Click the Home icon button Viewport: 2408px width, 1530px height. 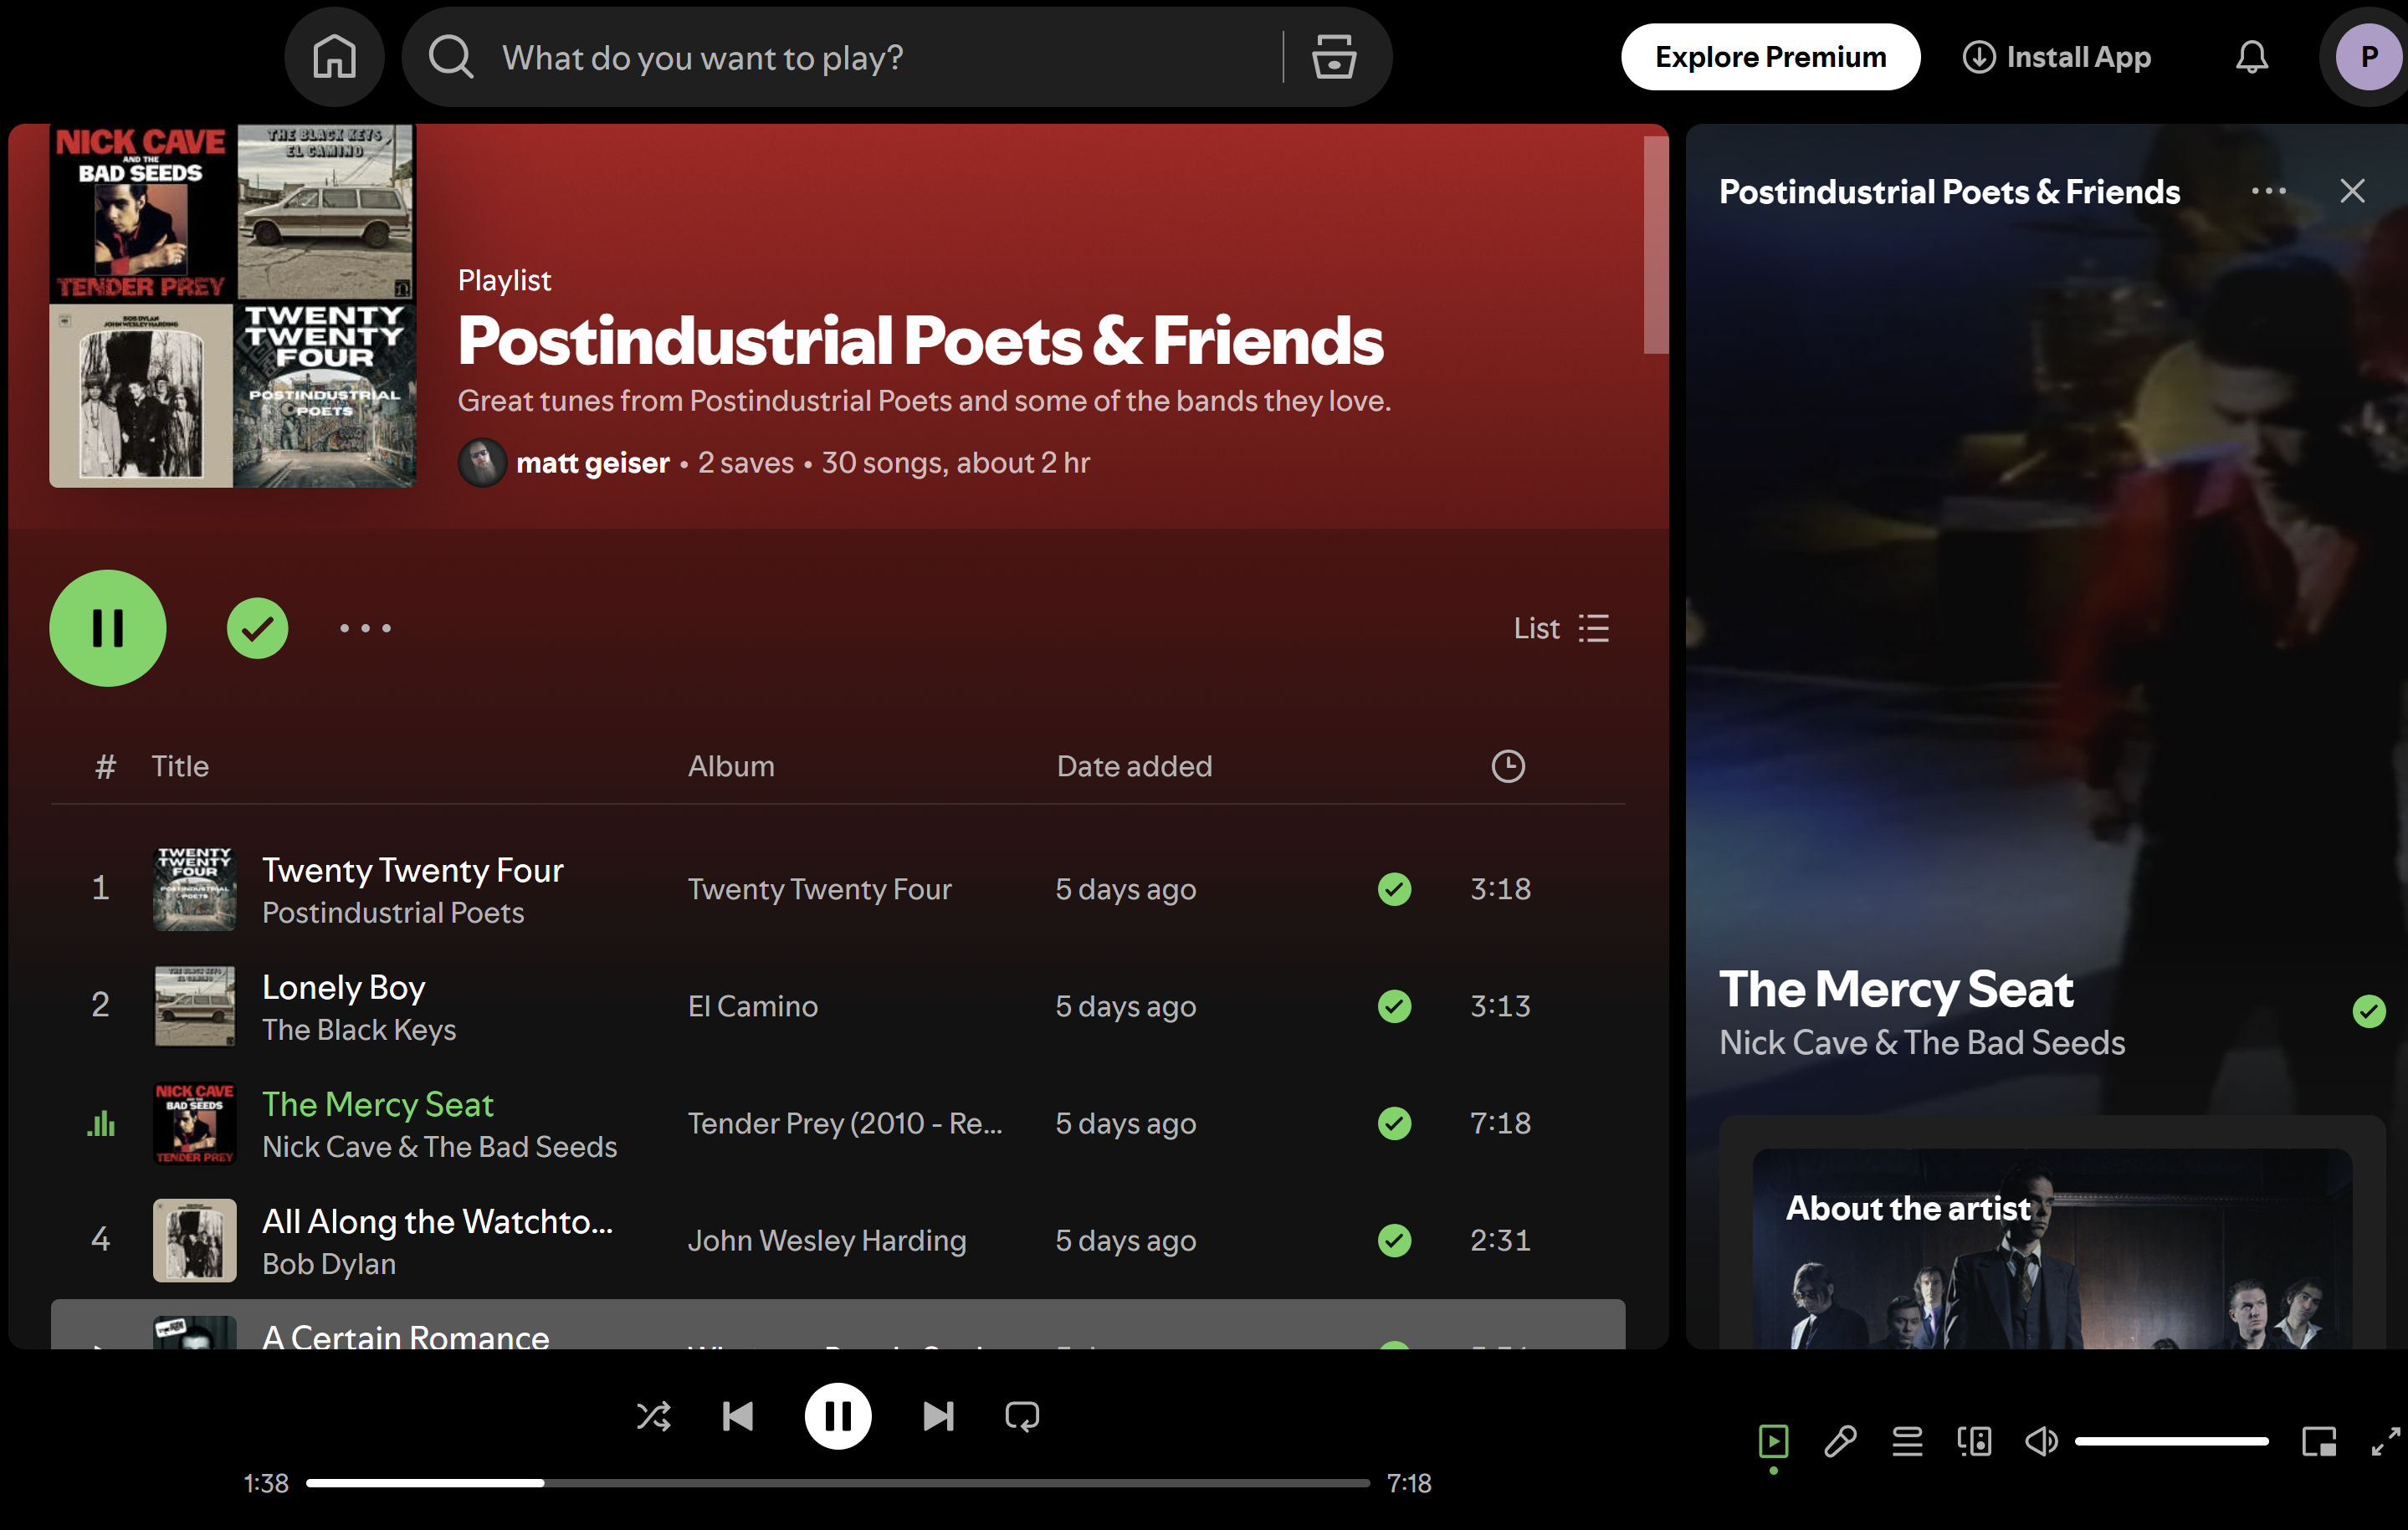click(x=334, y=57)
